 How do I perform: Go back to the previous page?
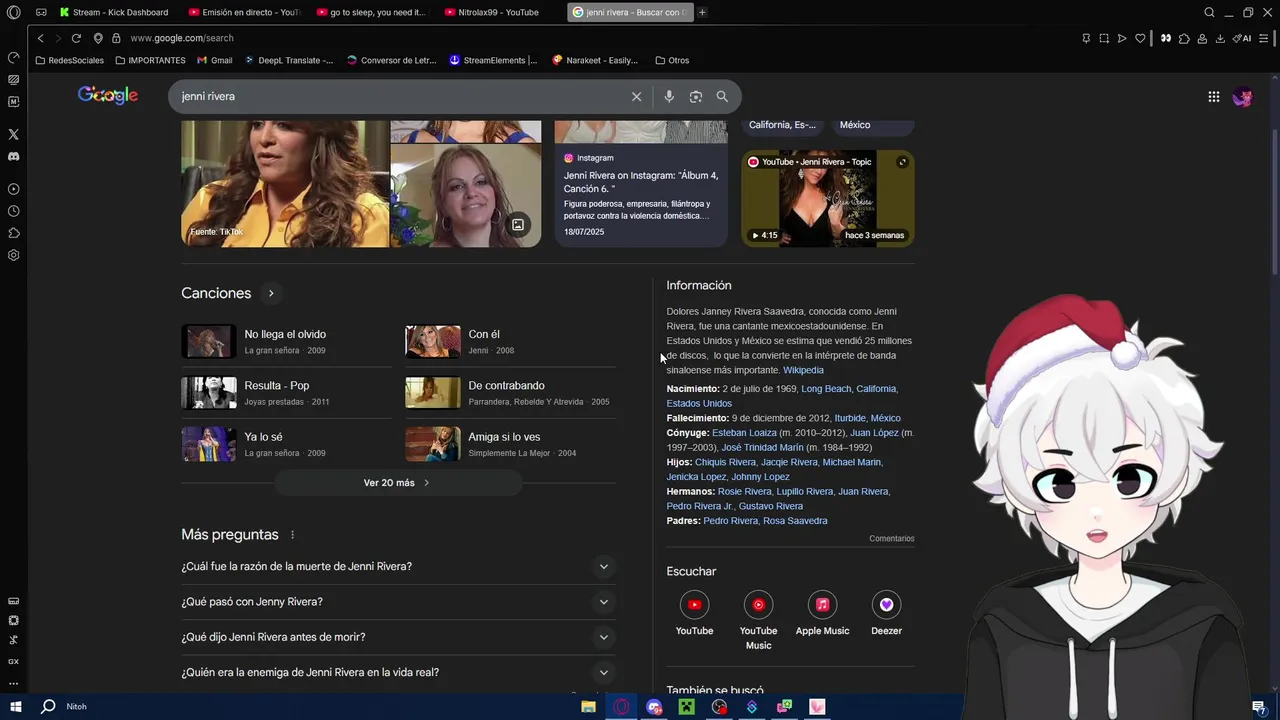pos(40,38)
